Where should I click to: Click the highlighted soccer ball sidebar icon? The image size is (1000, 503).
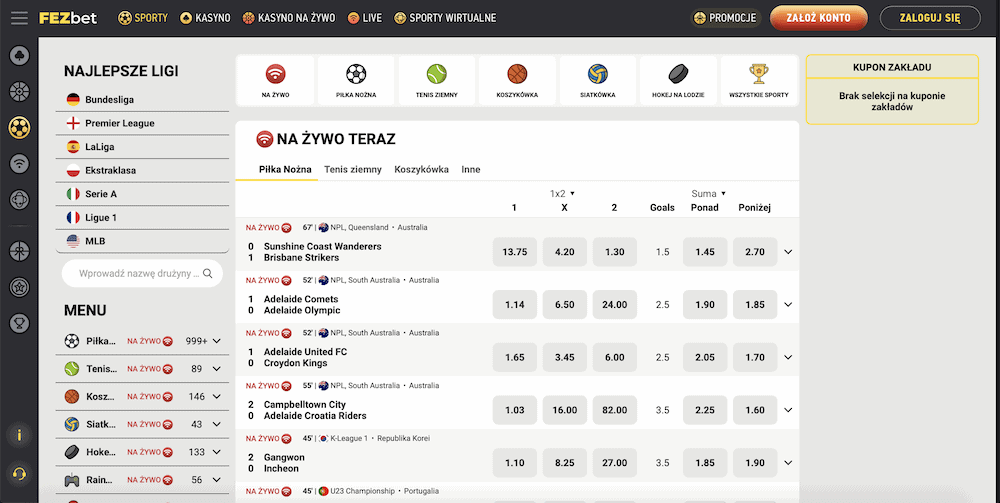[x=19, y=127]
